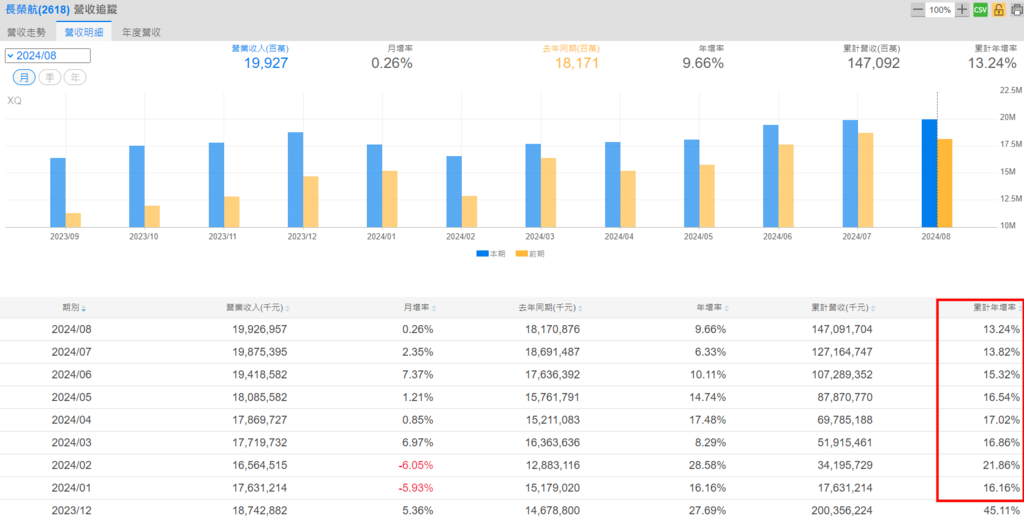Switch to the 營收走勢 tab
Screen dimensions: 1024x521
pos(27,32)
